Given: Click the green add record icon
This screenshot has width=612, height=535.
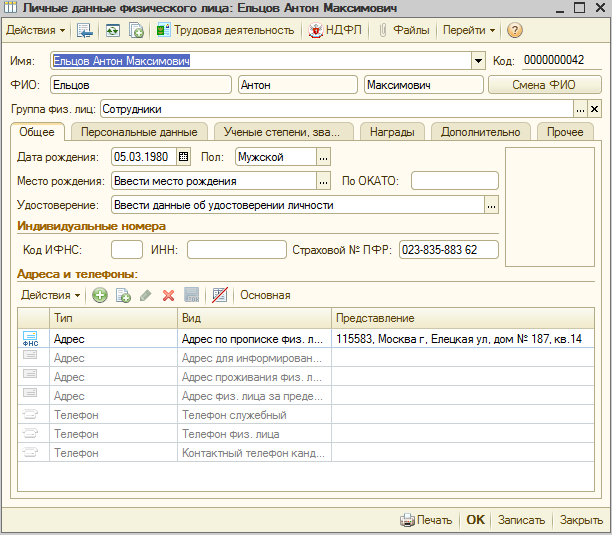Looking at the screenshot, I should [100, 295].
